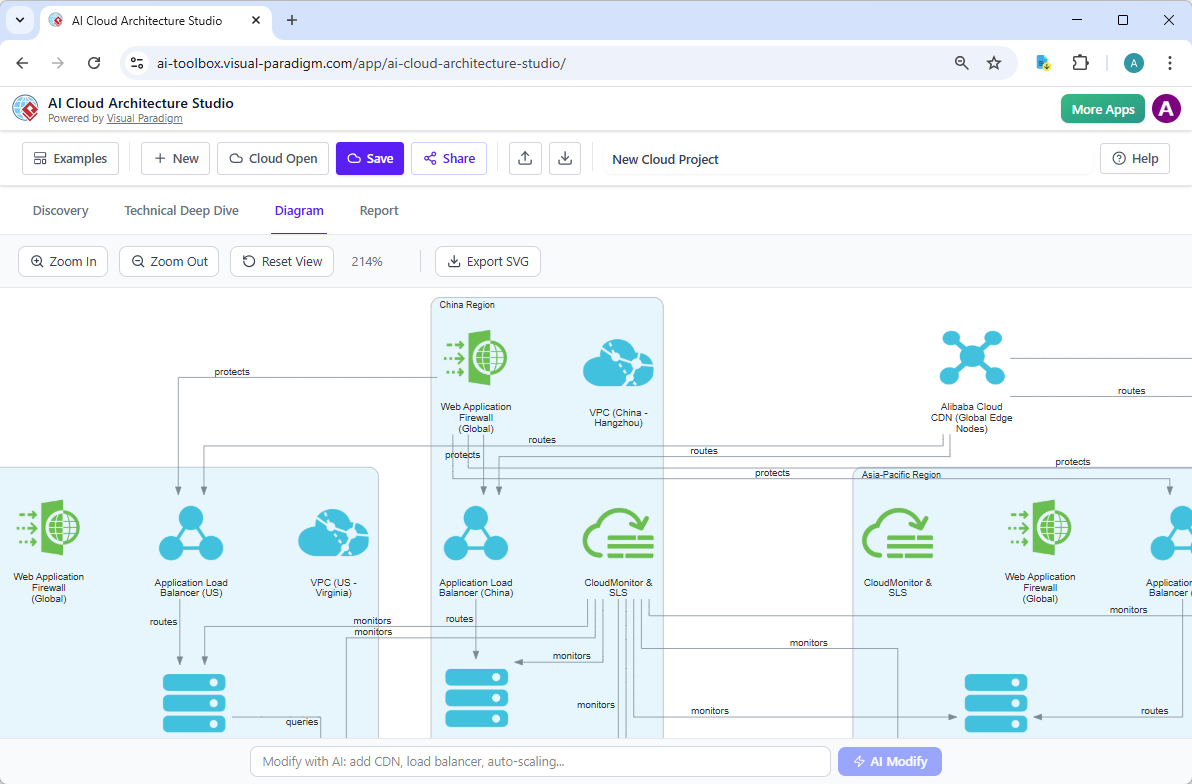Click the download icon next to the project name
The image size is (1192, 784).
coord(565,158)
